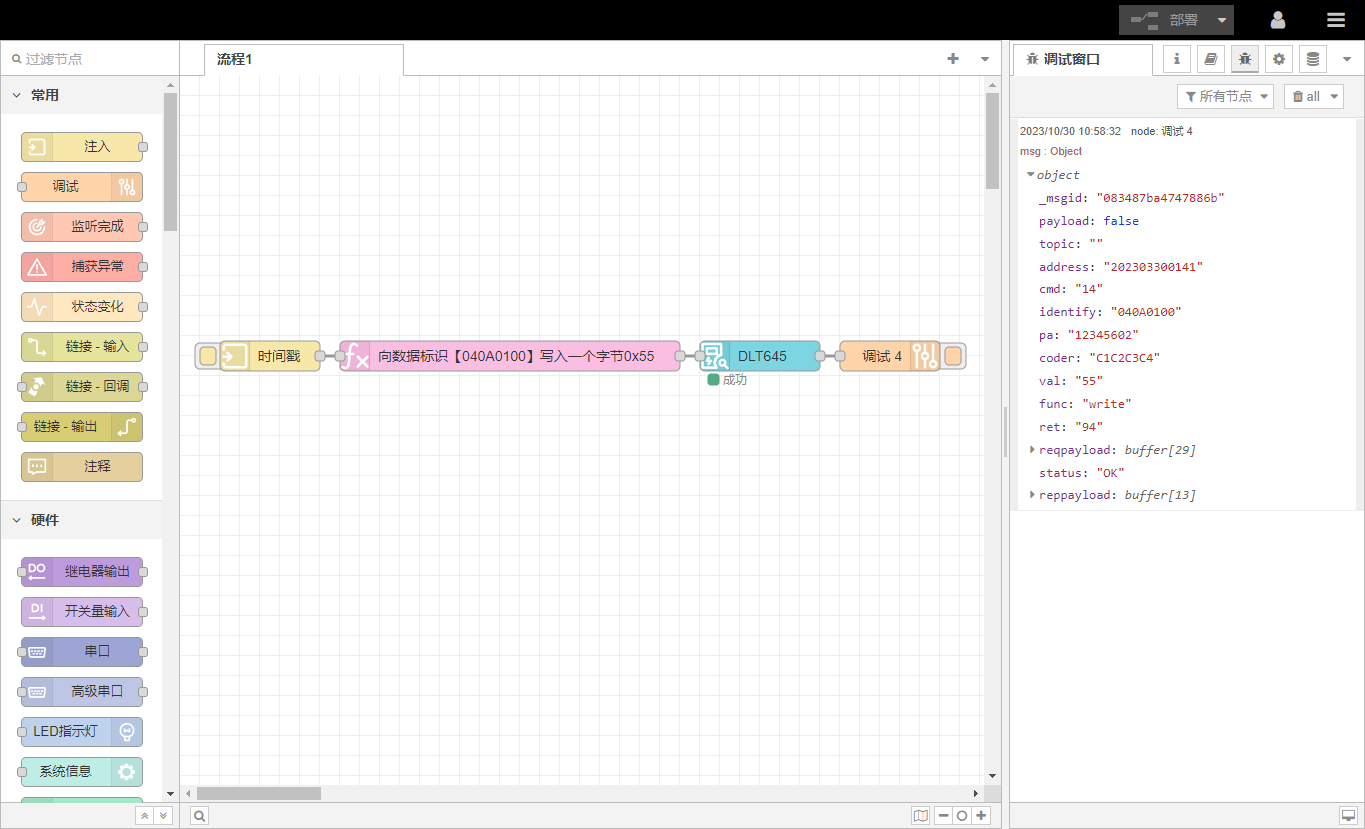Open the context data database icon

click(1313, 59)
